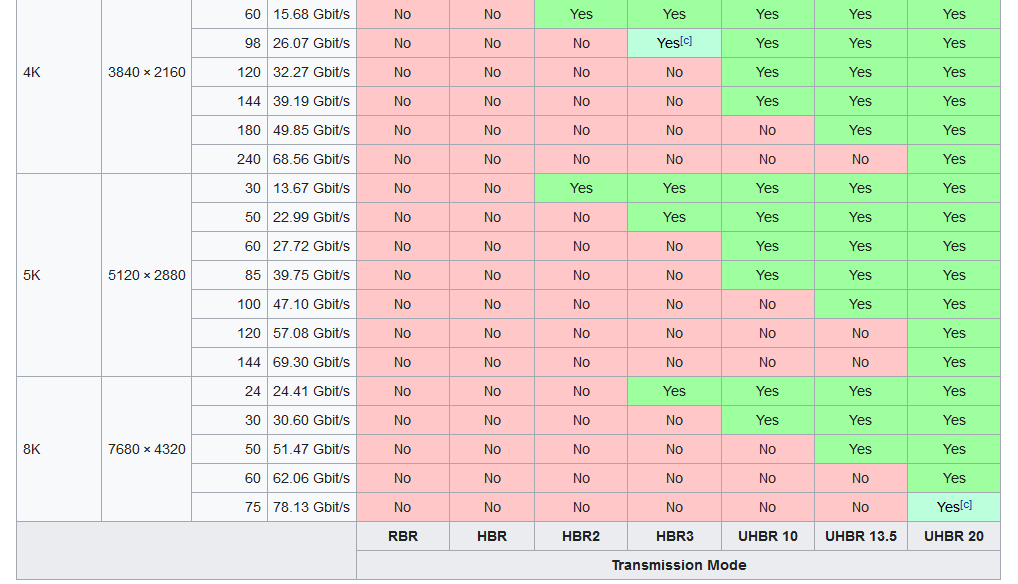The height and width of the screenshot is (584, 1018).
Task: Click the 85 Hz refresh rate cell
Action: pos(229,275)
